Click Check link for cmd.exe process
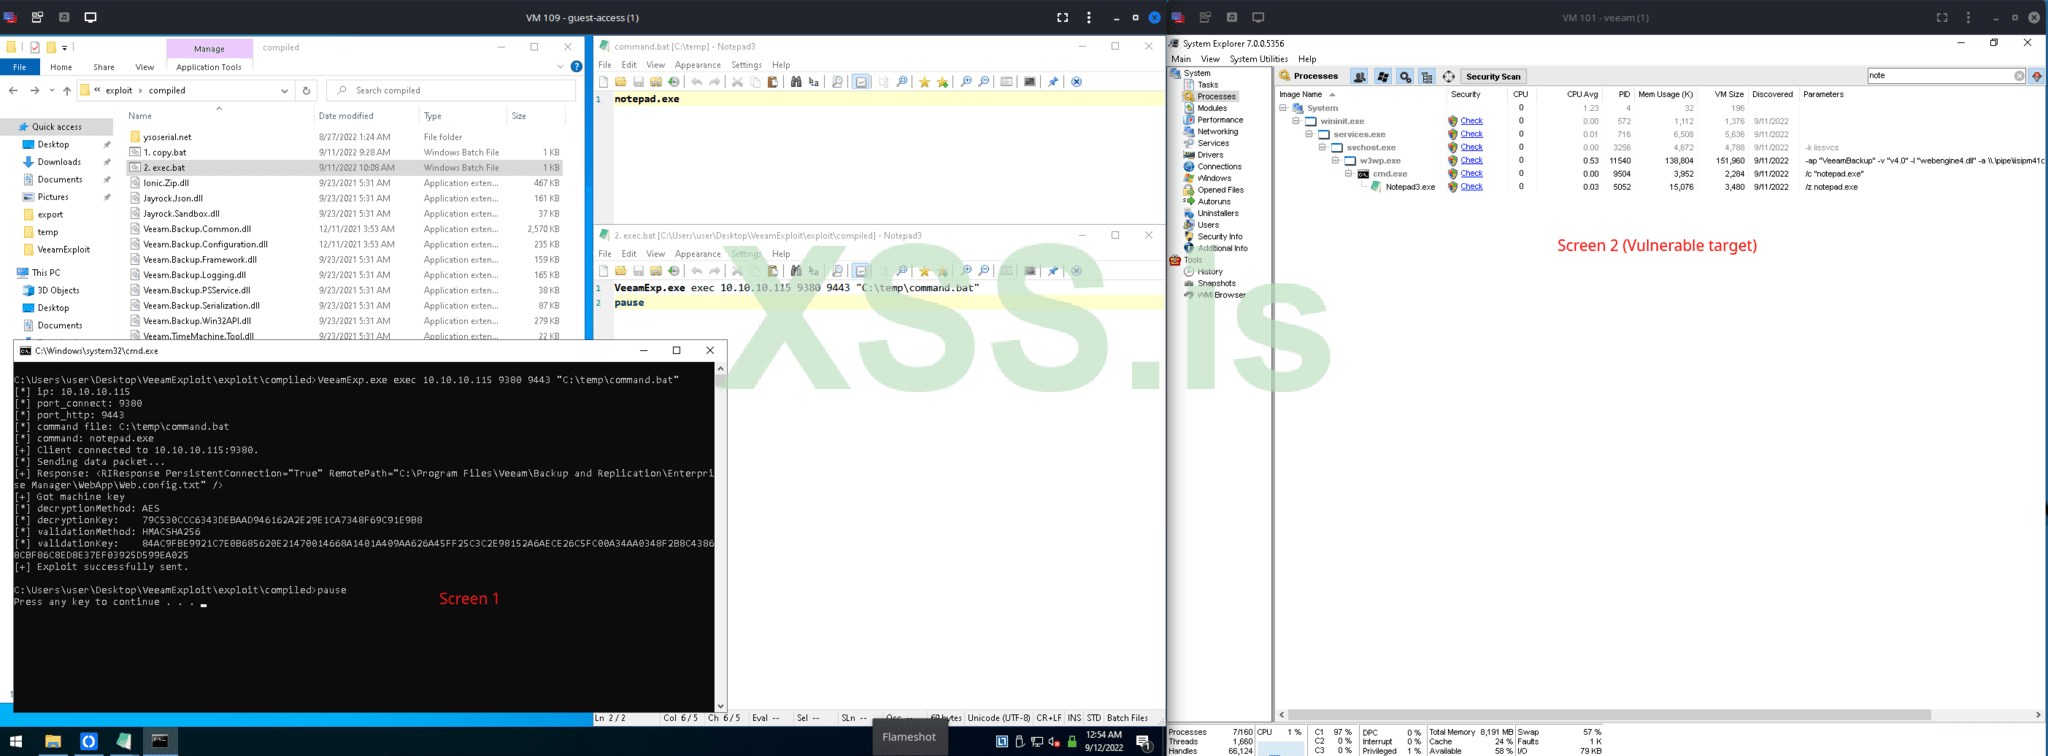This screenshot has width=2048, height=756. [x=1471, y=174]
